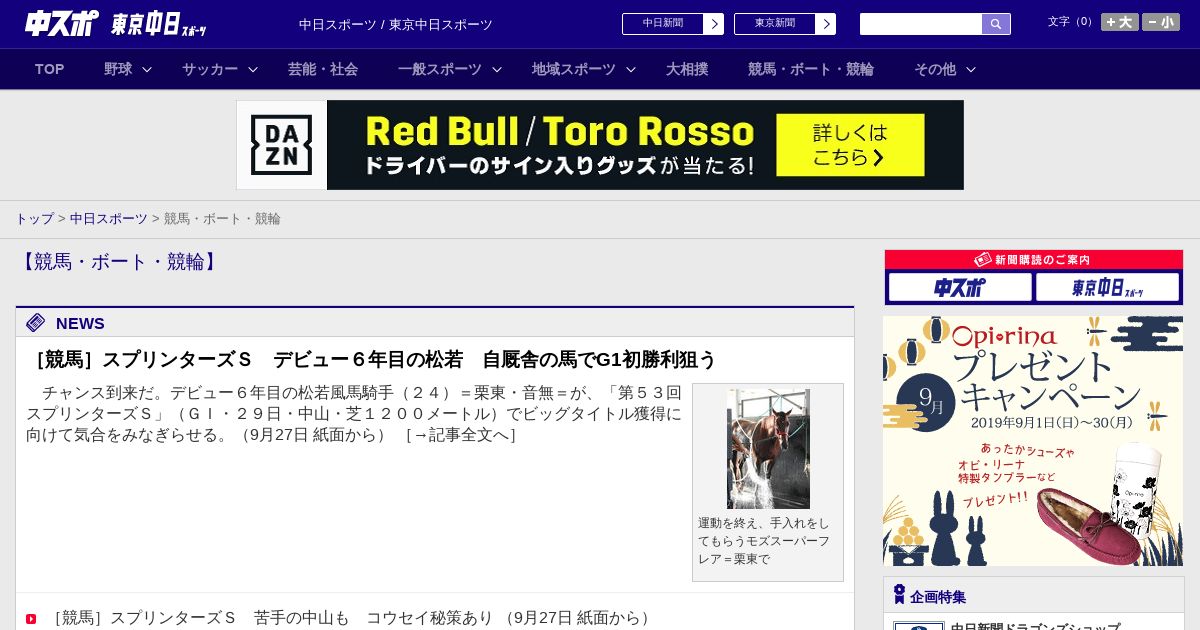
Task: Open the 大相撲 menu item
Action: click(687, 69)
